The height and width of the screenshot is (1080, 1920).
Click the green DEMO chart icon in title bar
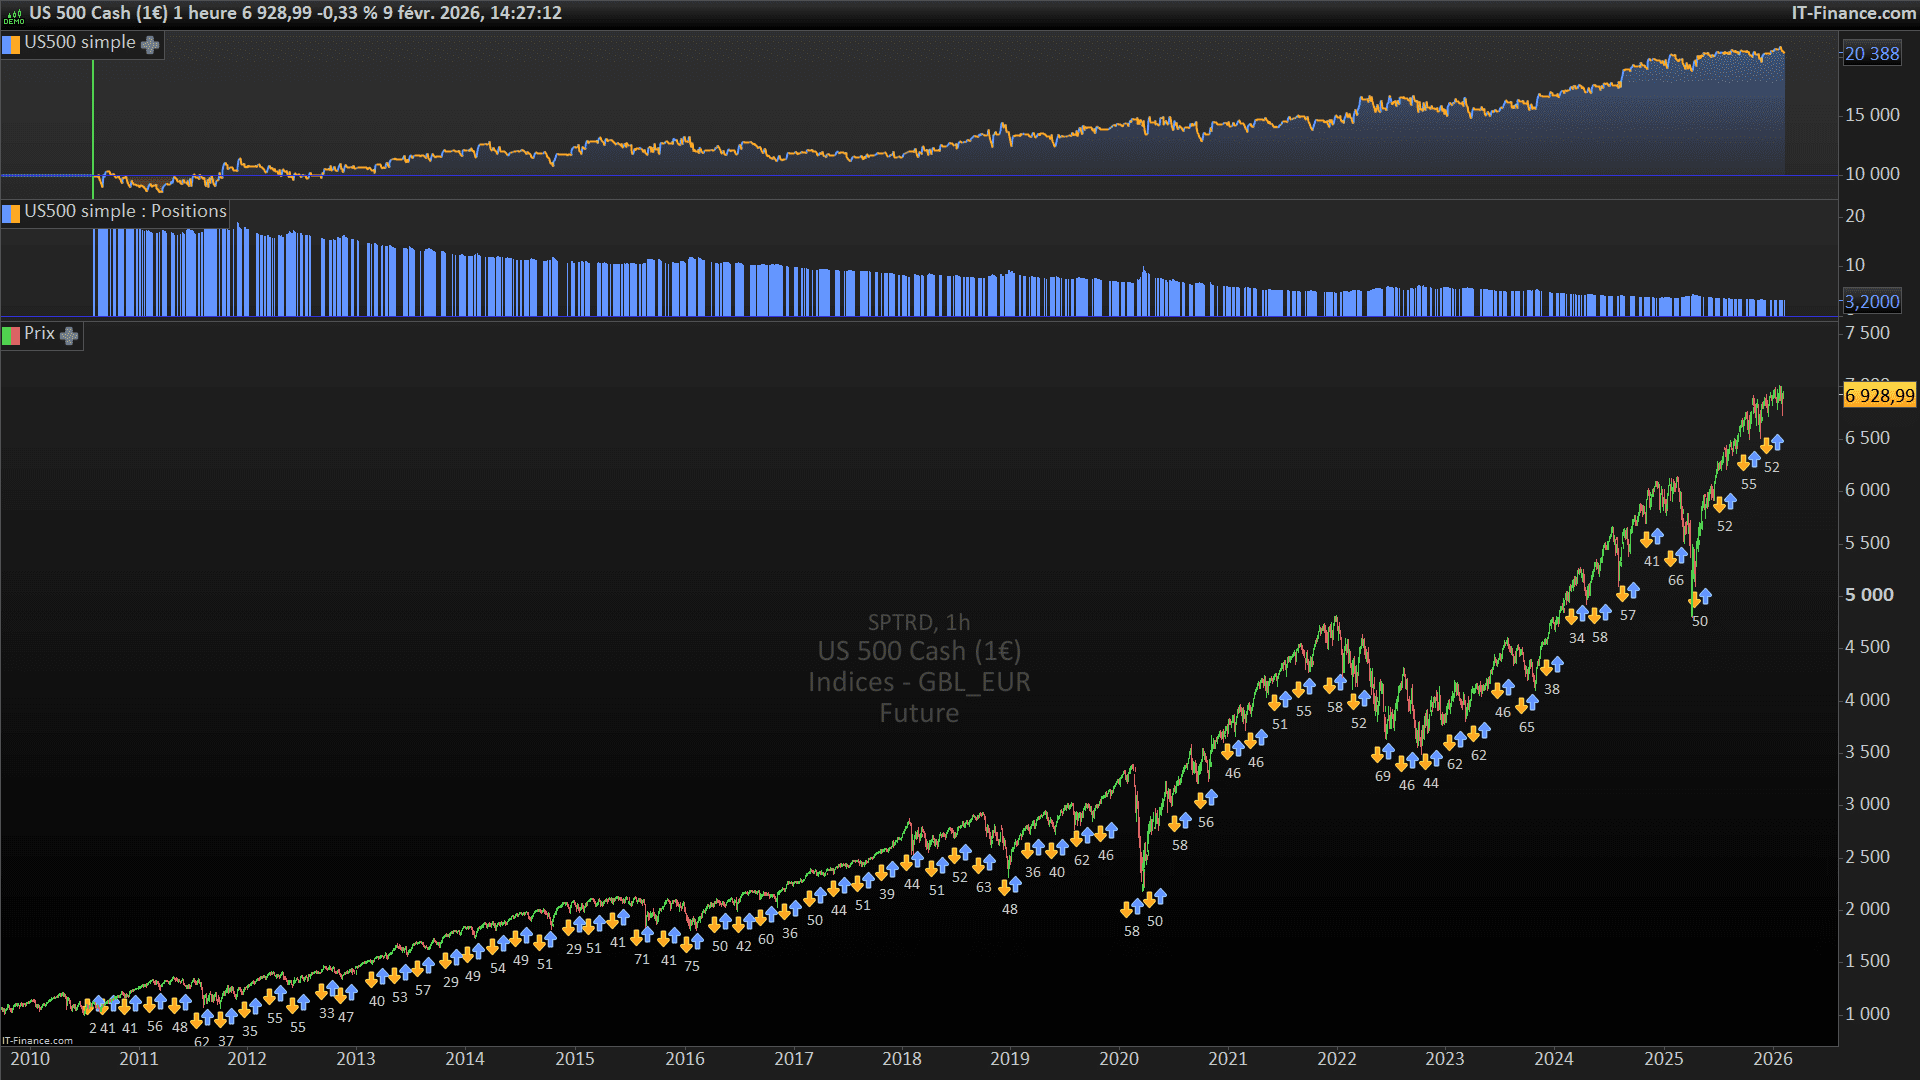click(14, 14)
